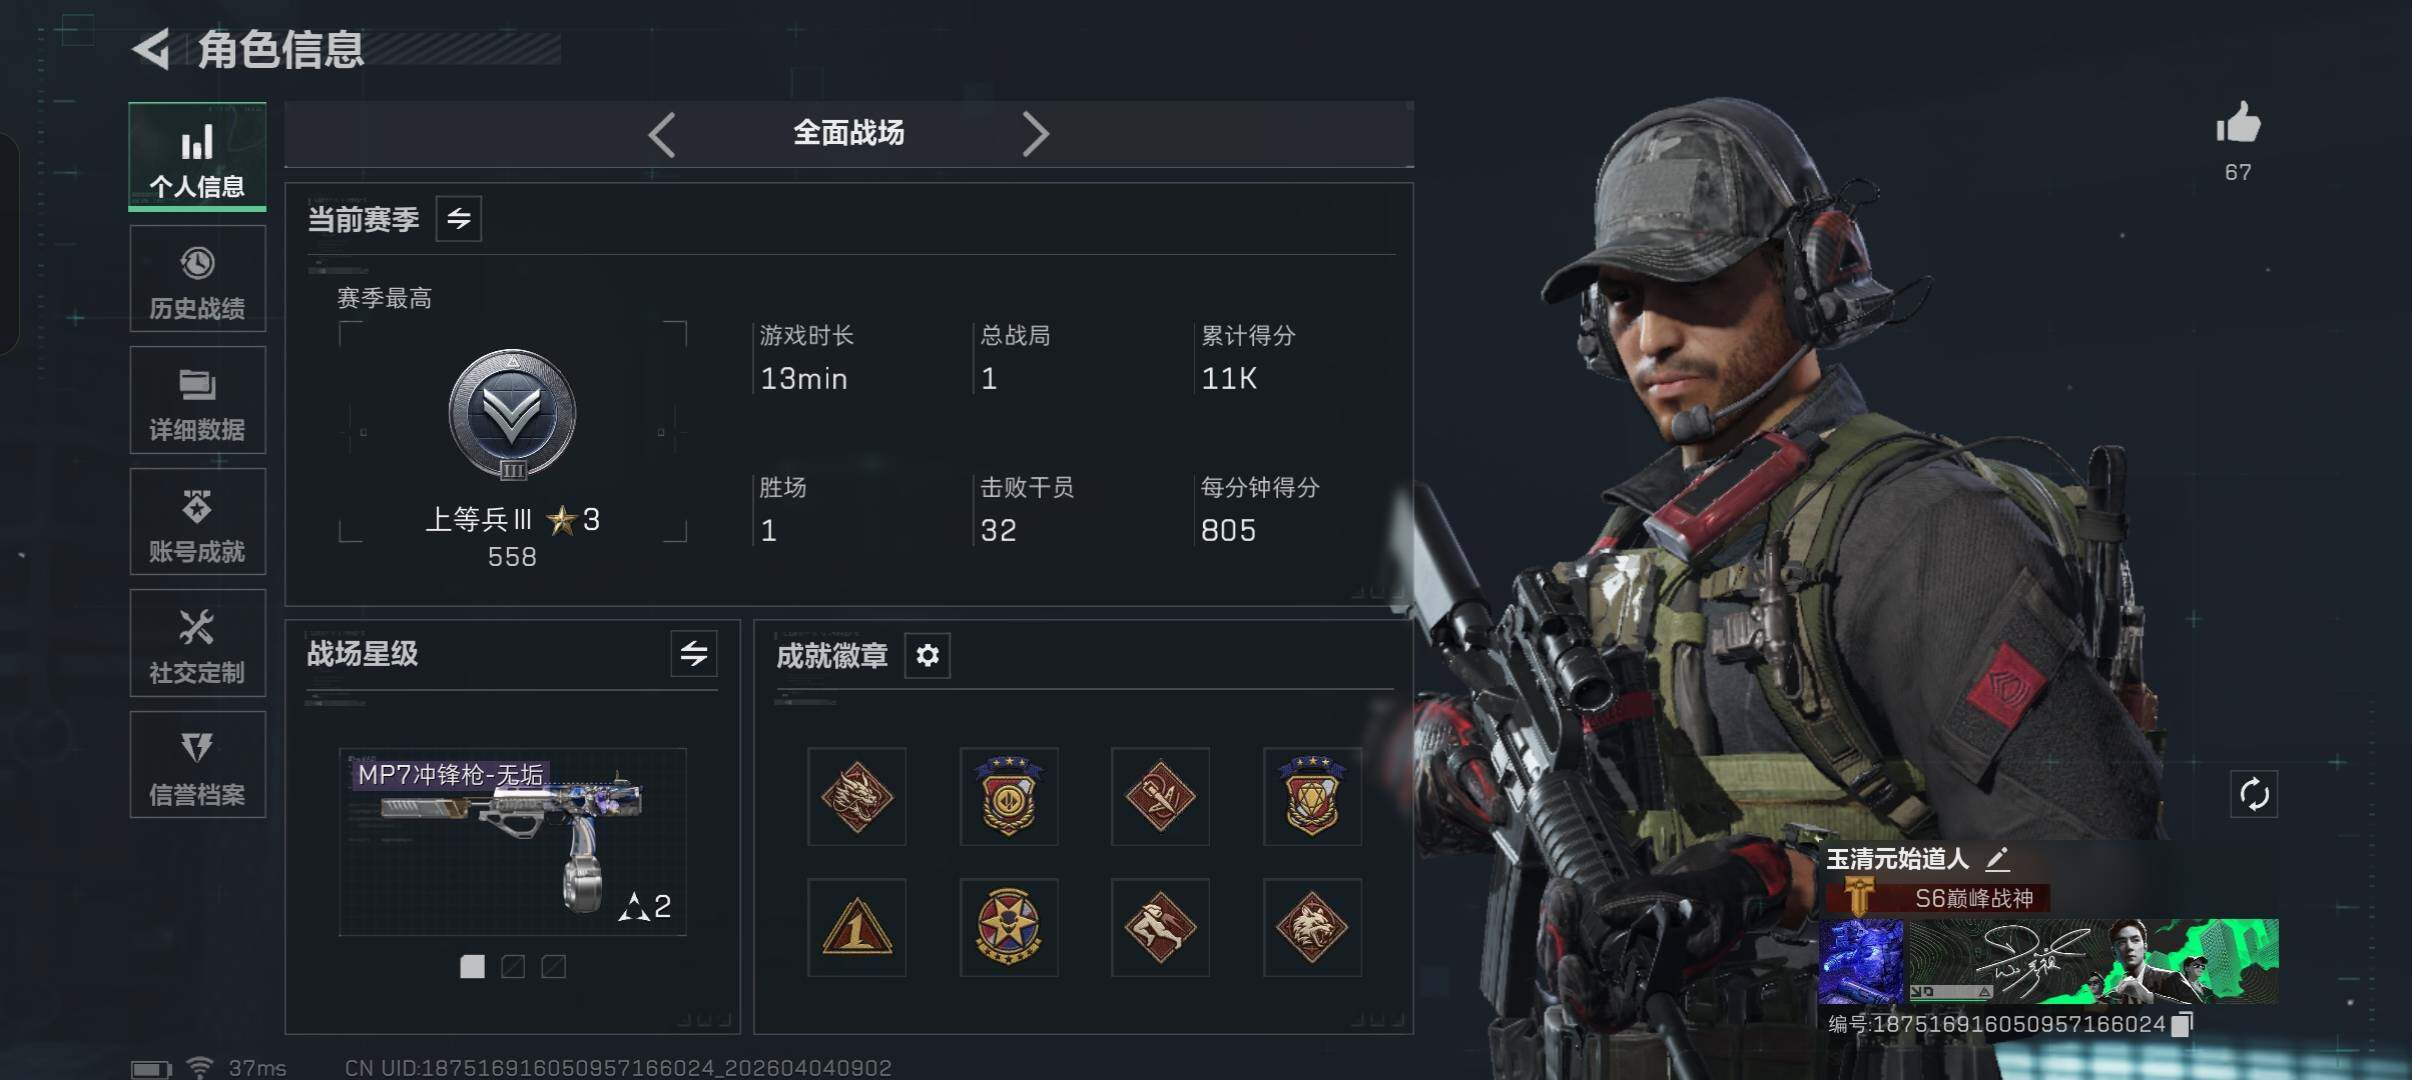Image resolution: width=2412 pixels, height=1080 pixels.
Task: Select the second weapon page indicator square
Action: tap(513, 967)
